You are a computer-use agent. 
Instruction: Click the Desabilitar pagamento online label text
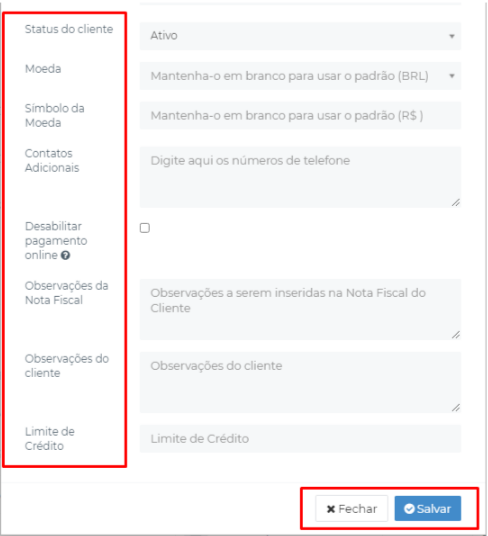(x=56, y=241)
